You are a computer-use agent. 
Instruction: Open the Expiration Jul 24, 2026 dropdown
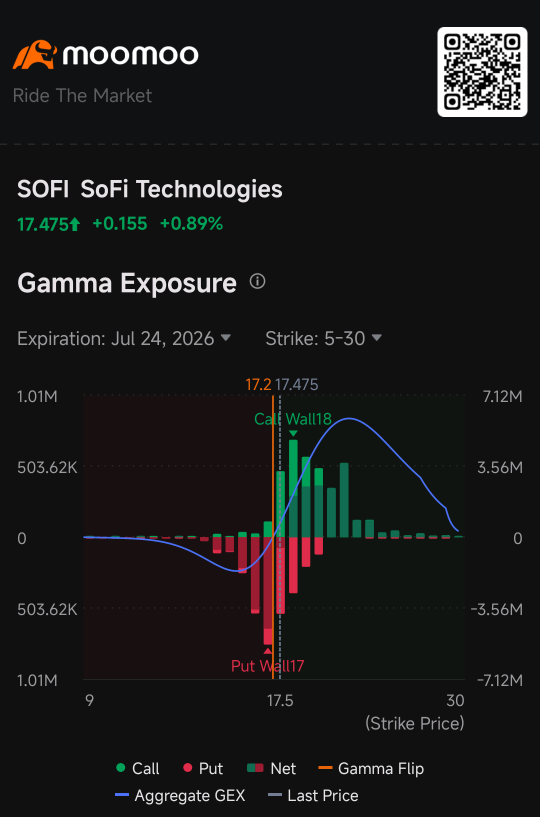[124, 339]
